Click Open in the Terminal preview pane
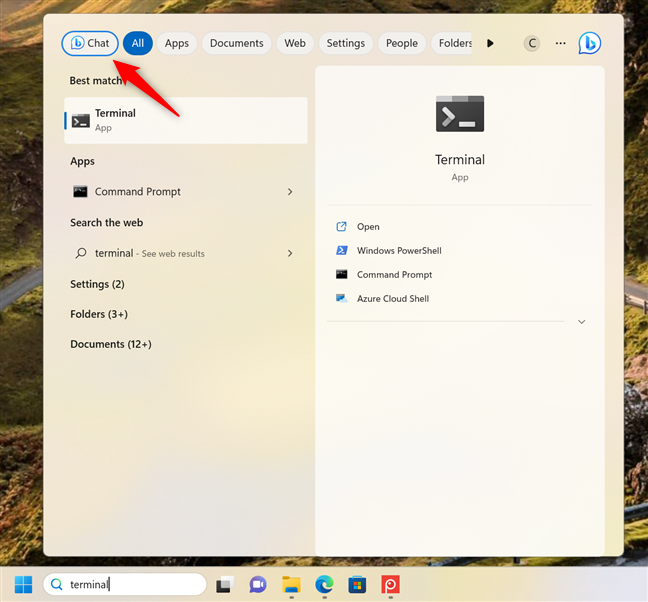648x602 pixels. (x=368, y=227)
